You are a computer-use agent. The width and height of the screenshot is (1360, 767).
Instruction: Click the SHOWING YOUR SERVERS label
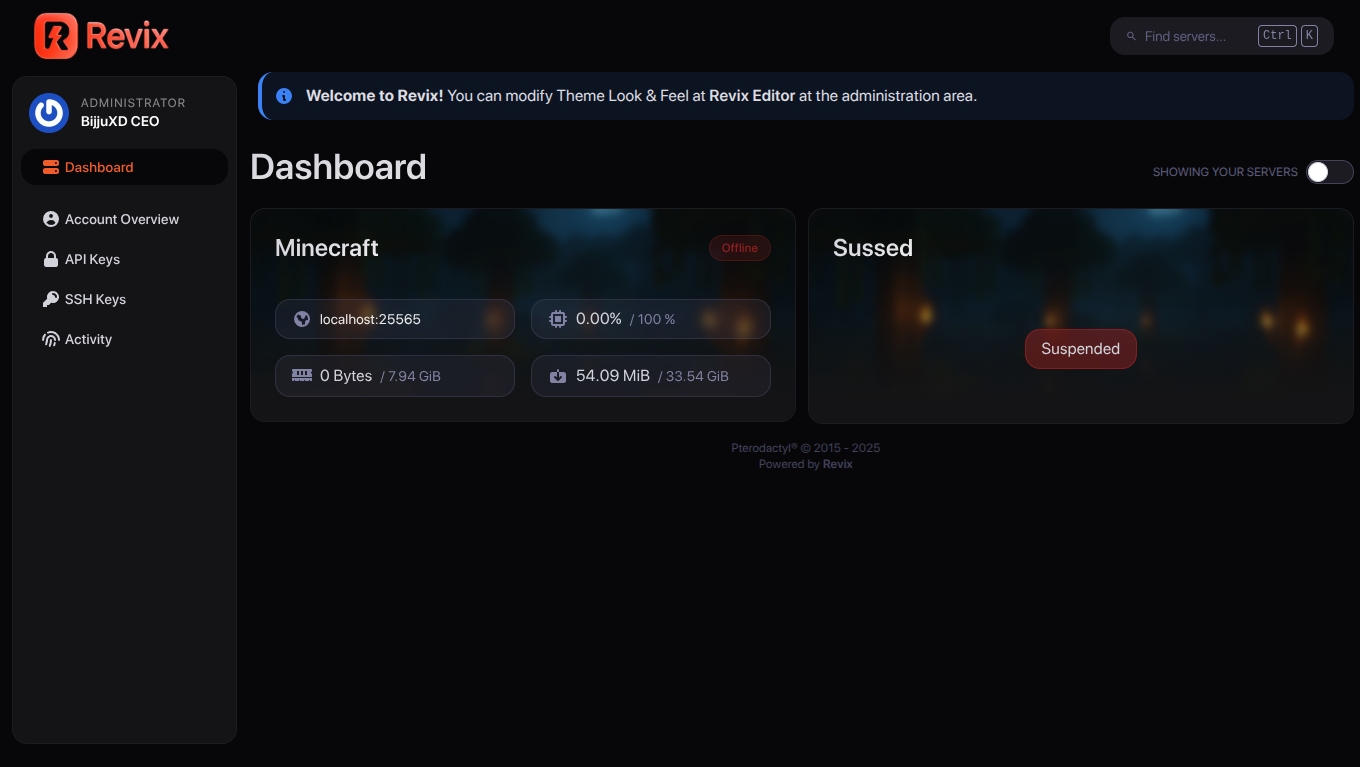pyautogui.click(x=1225, y=172)
